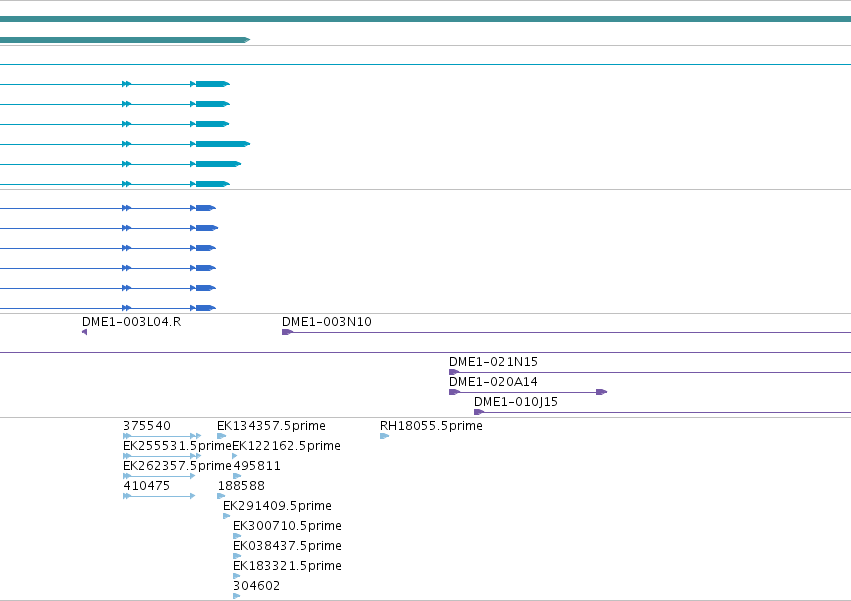Viewport: 851px width, 601px height.
Task: Click the DME1-003L04.R purple arrow glyph
Action: pos(84,332)
